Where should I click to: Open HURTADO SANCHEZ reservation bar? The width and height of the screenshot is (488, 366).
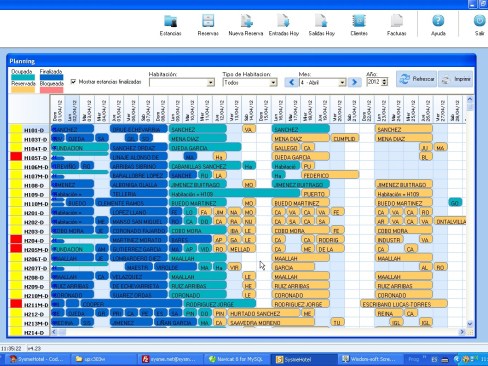tap(264, 313)
